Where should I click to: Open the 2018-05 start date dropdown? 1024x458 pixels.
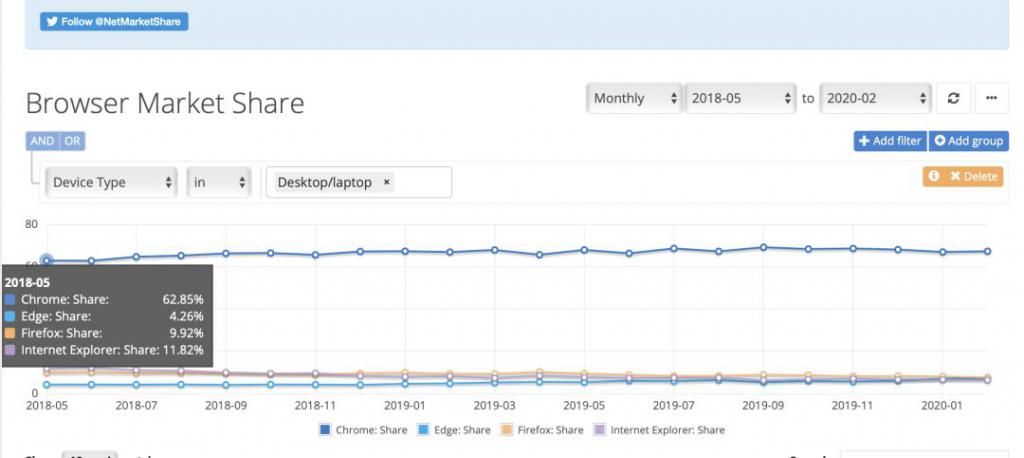coord(741,99)
